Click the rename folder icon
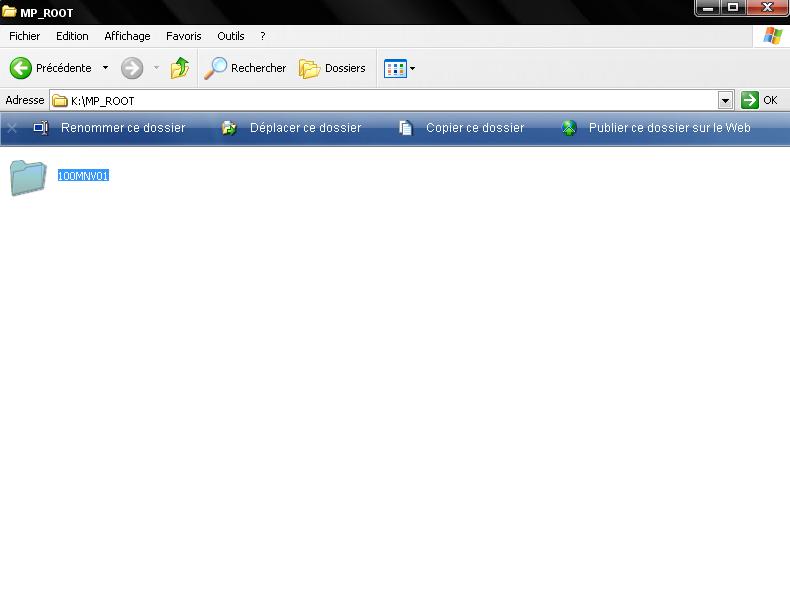 [x=41, y=128]
